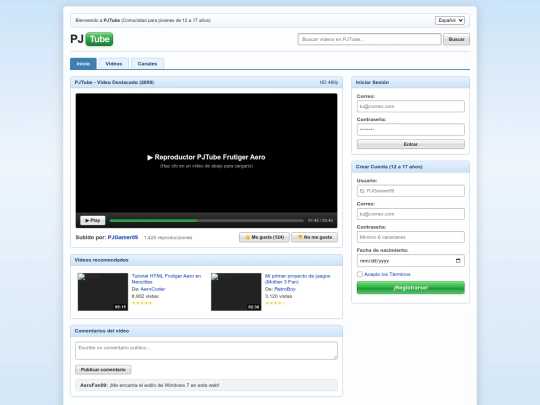The image size is (540, 405).
Task: Click the star rating under AeroCoder video
Action: point(142,303)
